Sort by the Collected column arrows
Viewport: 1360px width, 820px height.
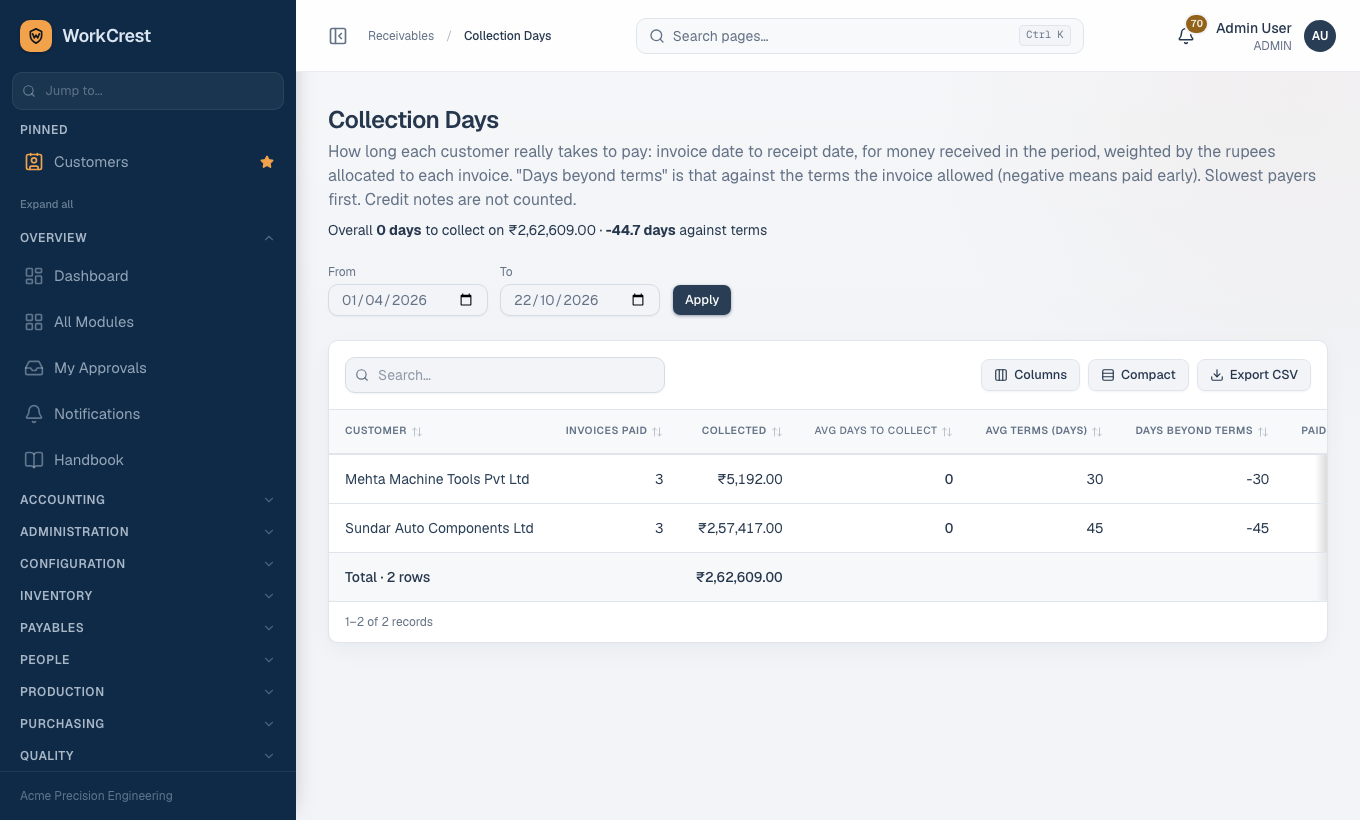777,431
